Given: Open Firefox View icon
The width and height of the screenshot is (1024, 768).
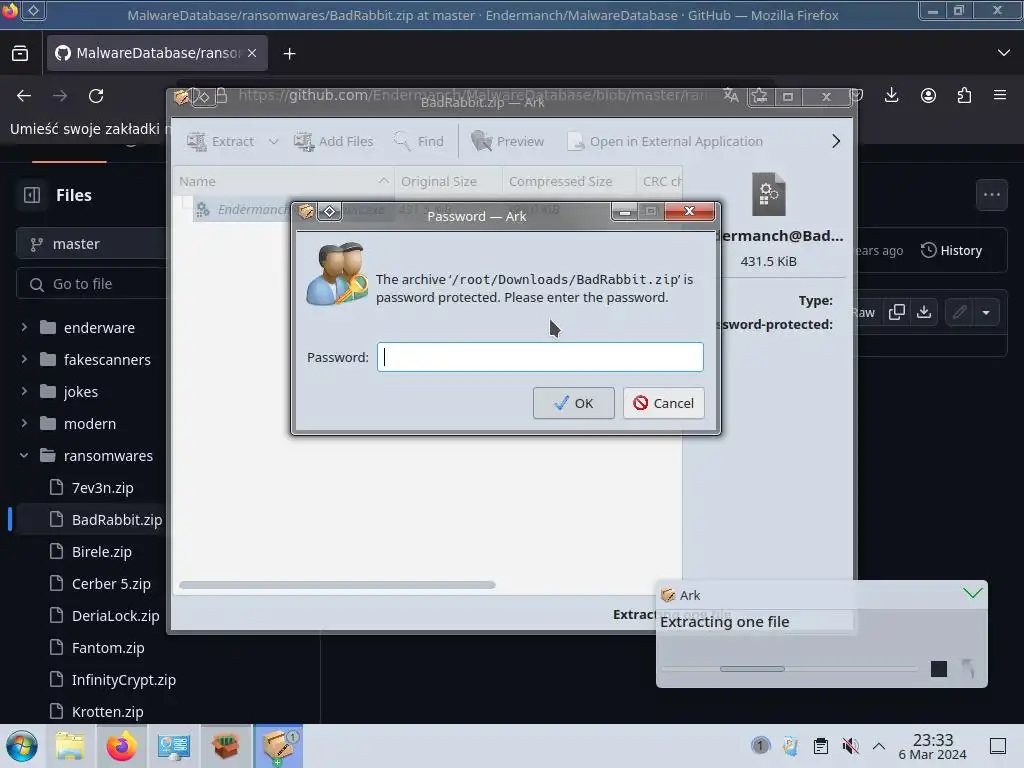Looking at the screenshot, I should click(x=20, y=53).
